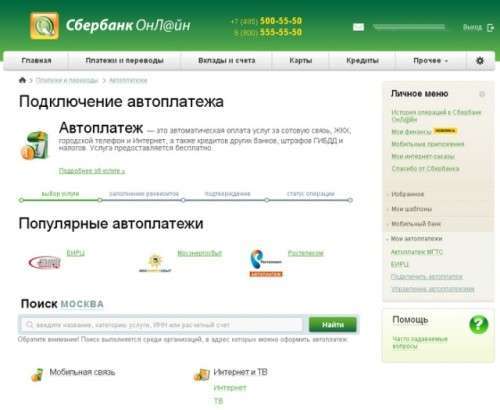The height and width of the screenshot is (410, 500).
Task: Click the ЕИРЦ provider logo
Action: click(45, 262)
